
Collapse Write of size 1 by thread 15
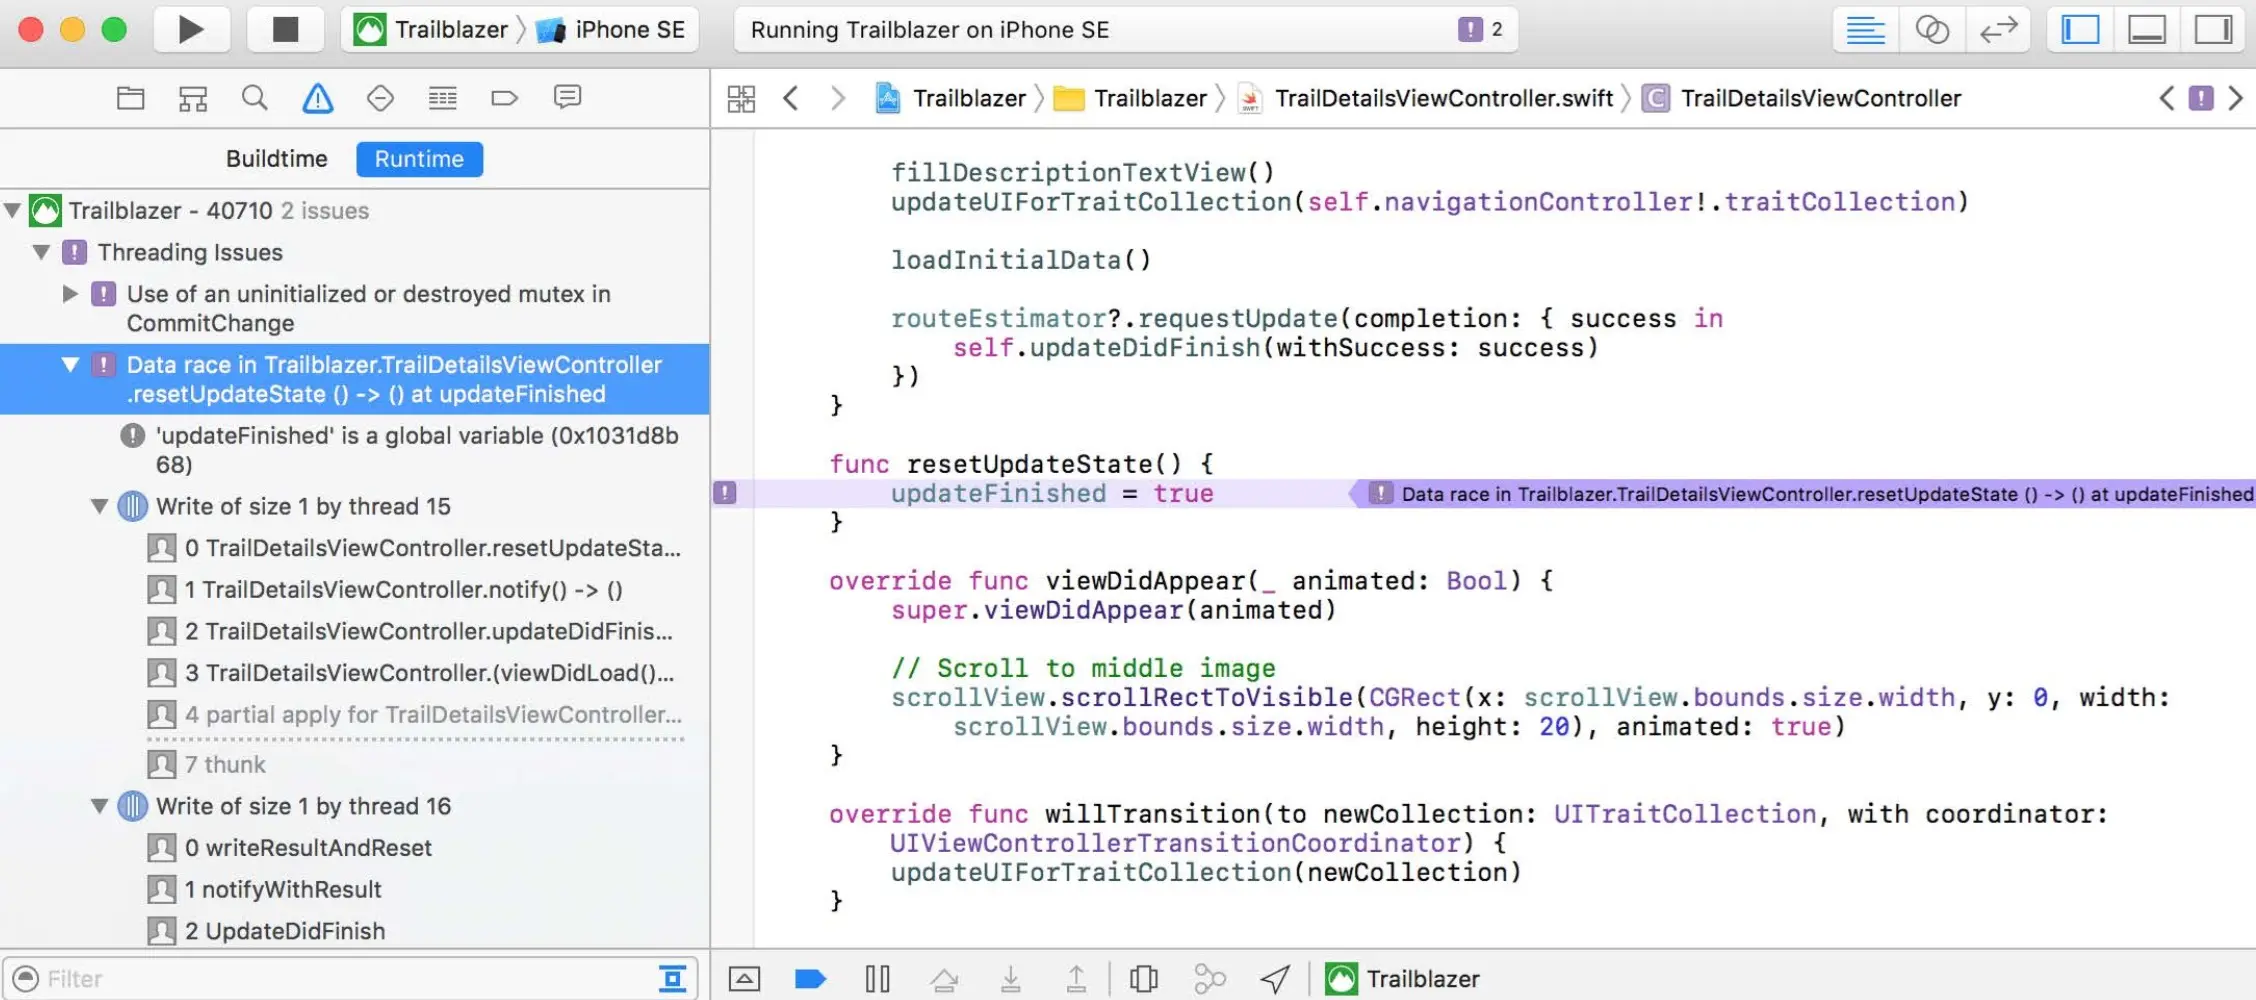point(99,507)
